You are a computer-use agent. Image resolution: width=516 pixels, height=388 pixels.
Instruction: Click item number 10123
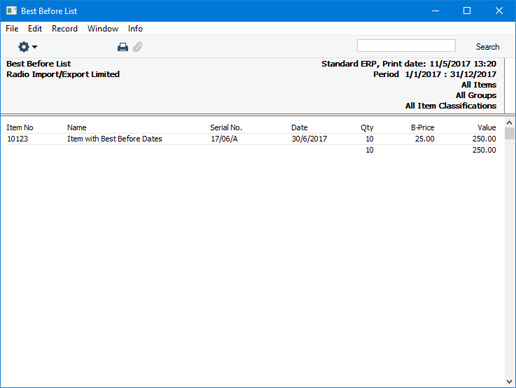coord(18,139)
